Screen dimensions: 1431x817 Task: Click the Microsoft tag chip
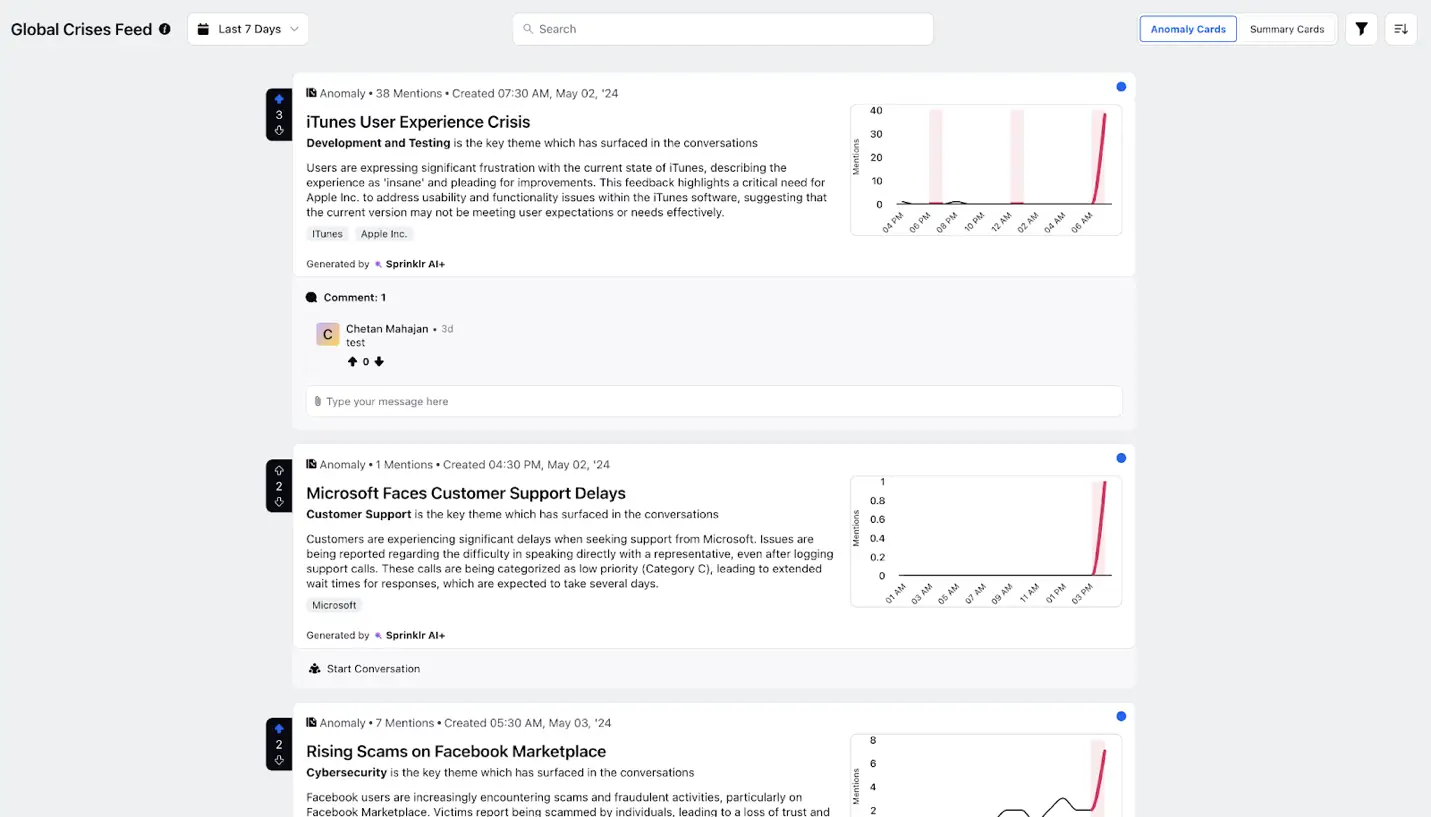click(x=334, y=605)
